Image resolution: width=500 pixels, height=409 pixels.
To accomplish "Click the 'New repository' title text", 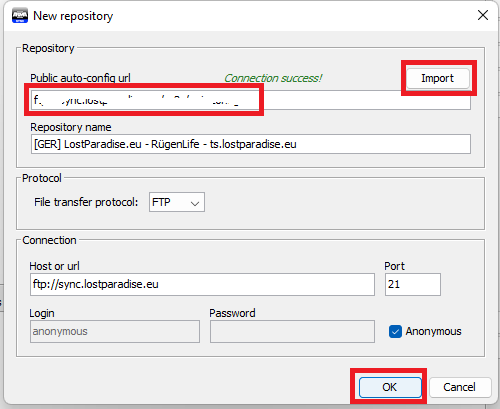I will point(73,16).
